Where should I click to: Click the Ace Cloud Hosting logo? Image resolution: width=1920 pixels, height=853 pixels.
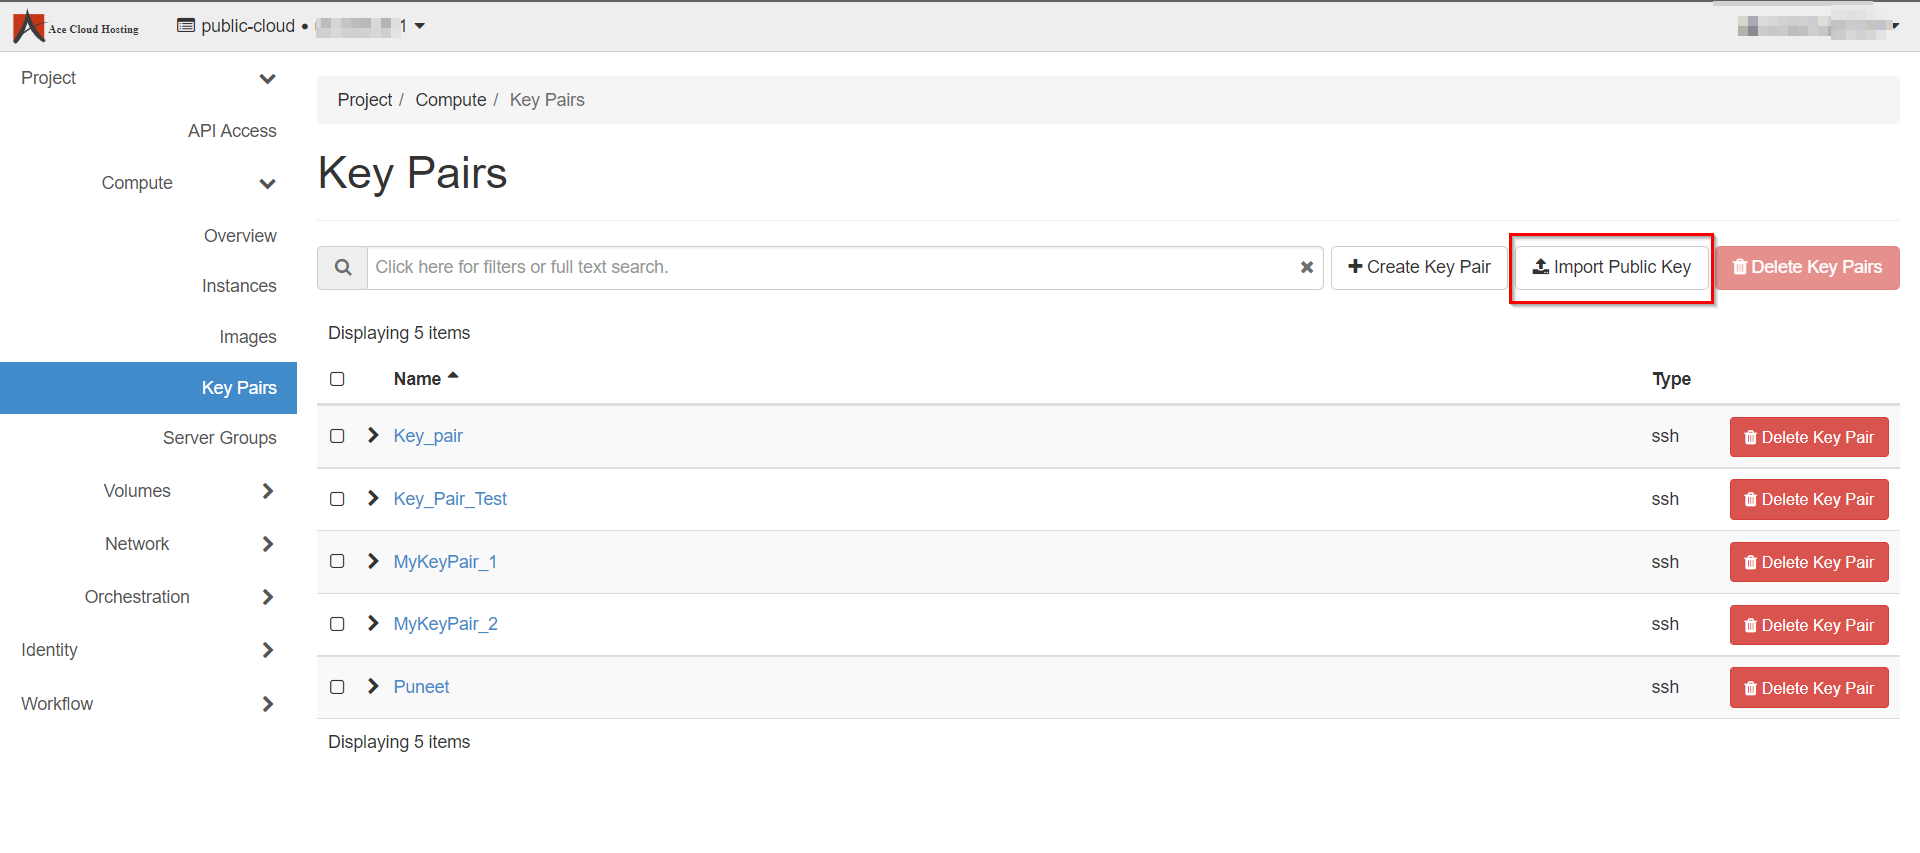[x=76, y=27]
